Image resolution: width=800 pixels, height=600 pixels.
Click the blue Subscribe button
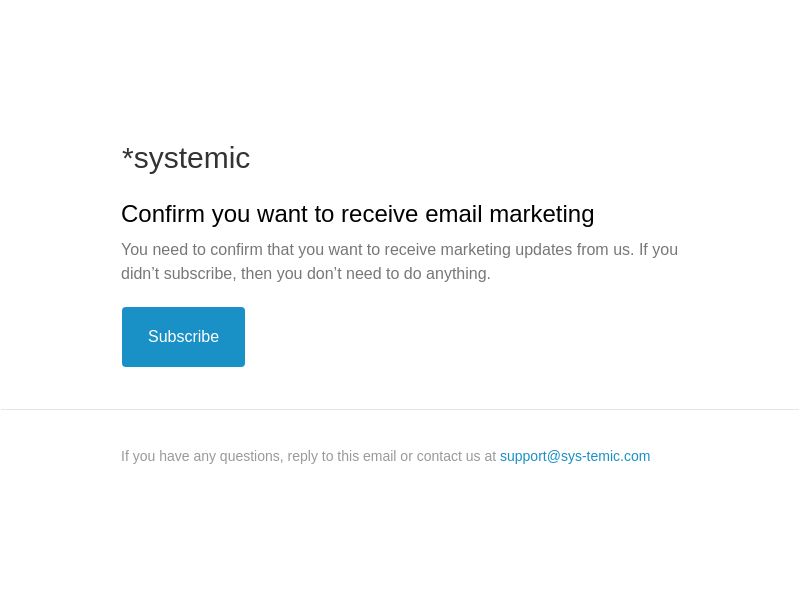click(183, 337)
